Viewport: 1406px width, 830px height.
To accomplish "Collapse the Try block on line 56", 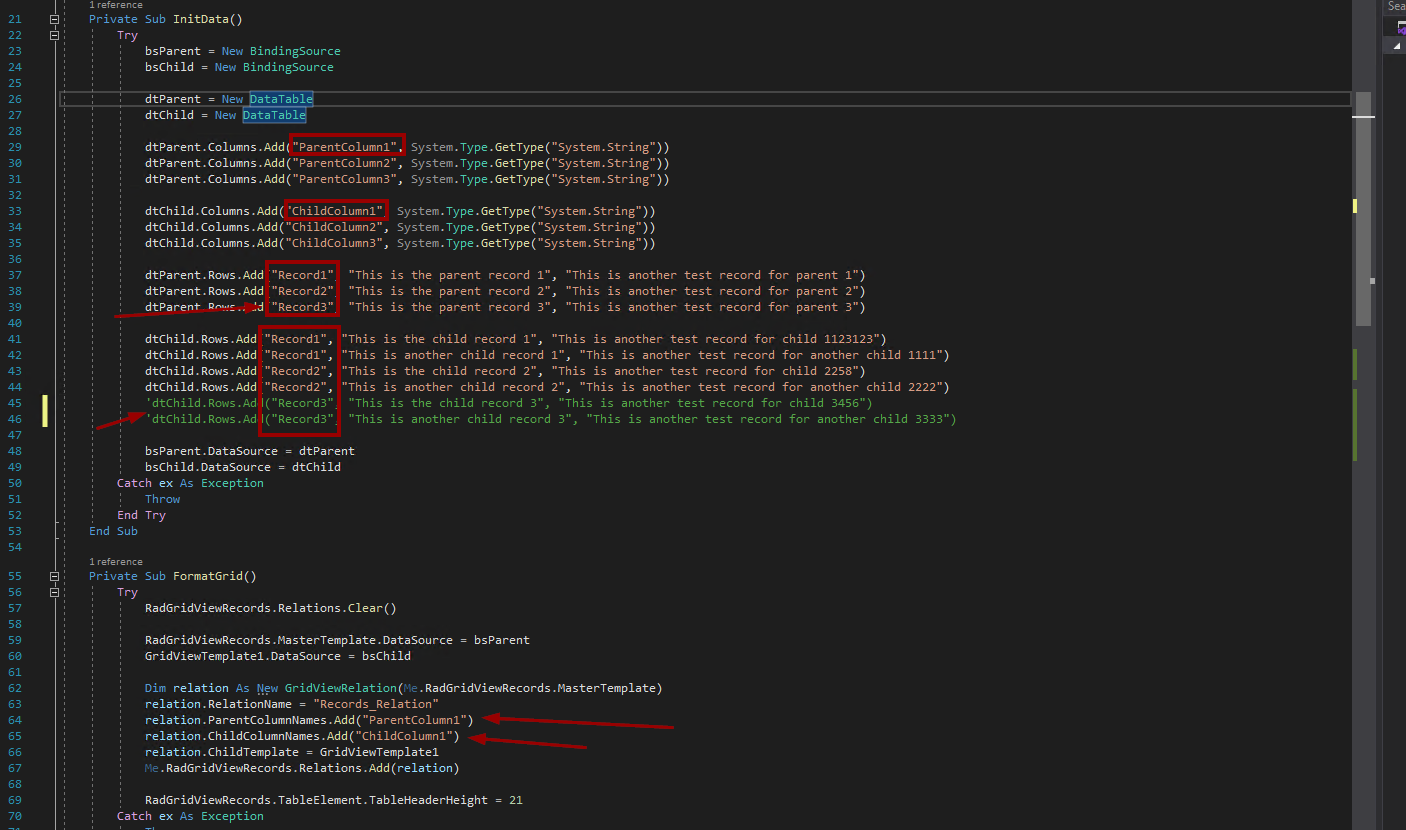I will [55, 592].
